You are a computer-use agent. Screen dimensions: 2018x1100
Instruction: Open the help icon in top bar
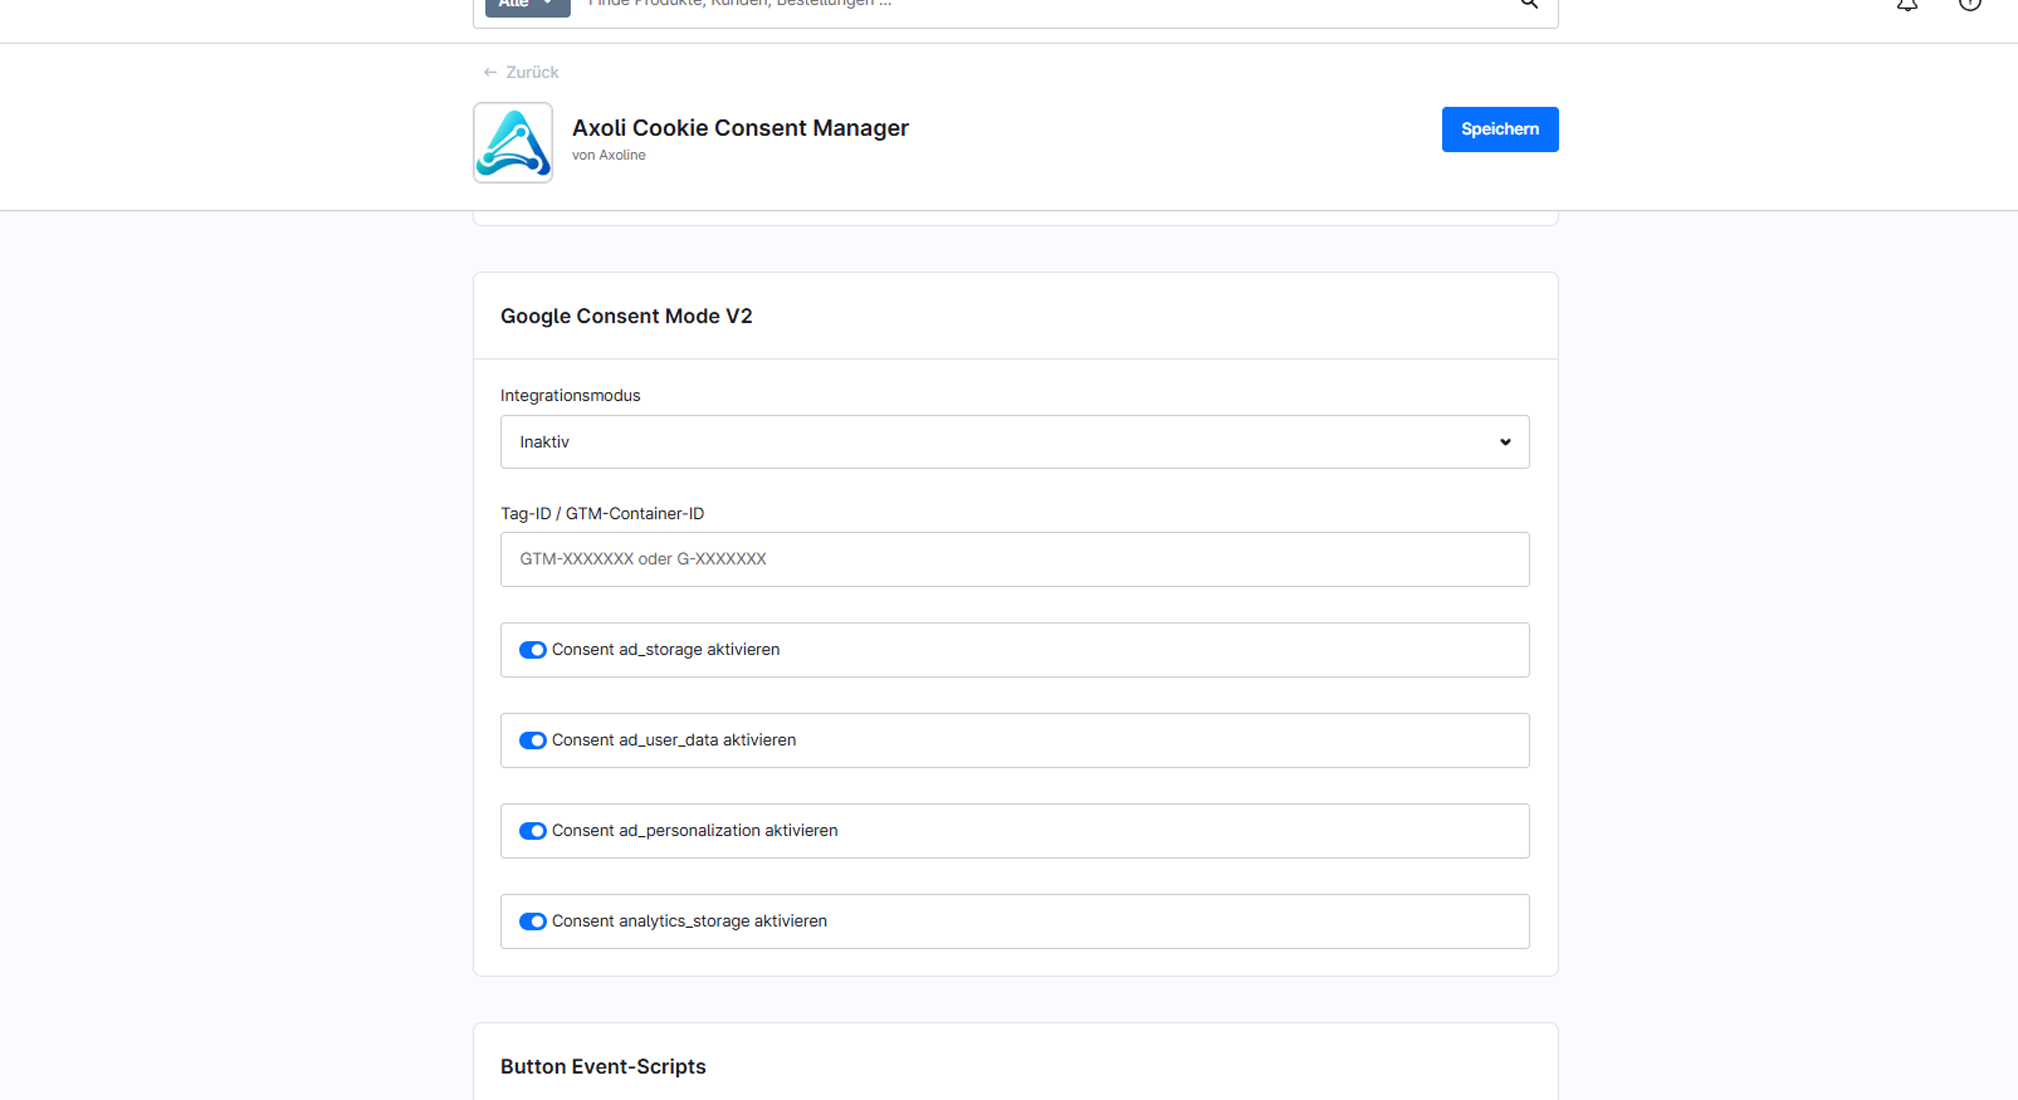(1969, 4)
